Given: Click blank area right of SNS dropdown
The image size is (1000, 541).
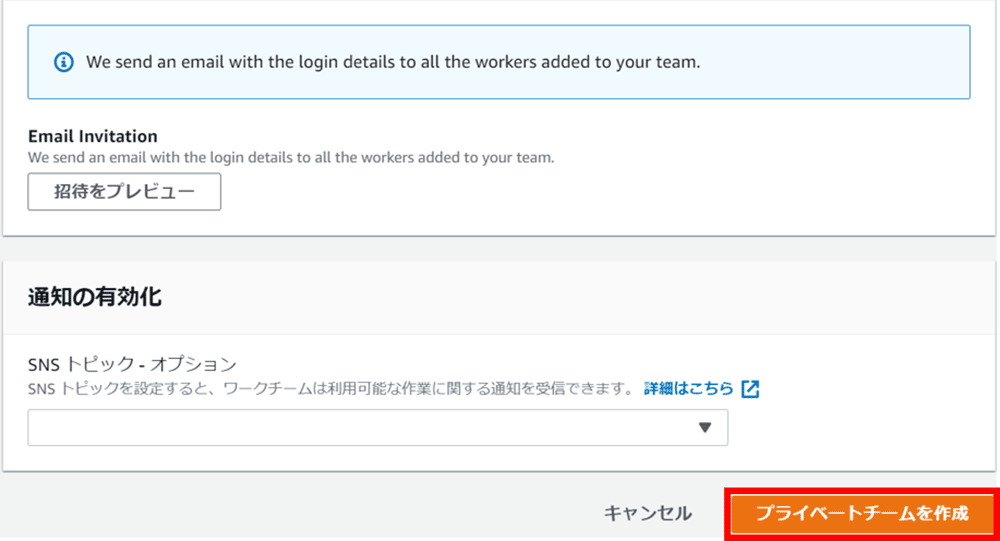Looking at the screenshot, I should (860, 427).
